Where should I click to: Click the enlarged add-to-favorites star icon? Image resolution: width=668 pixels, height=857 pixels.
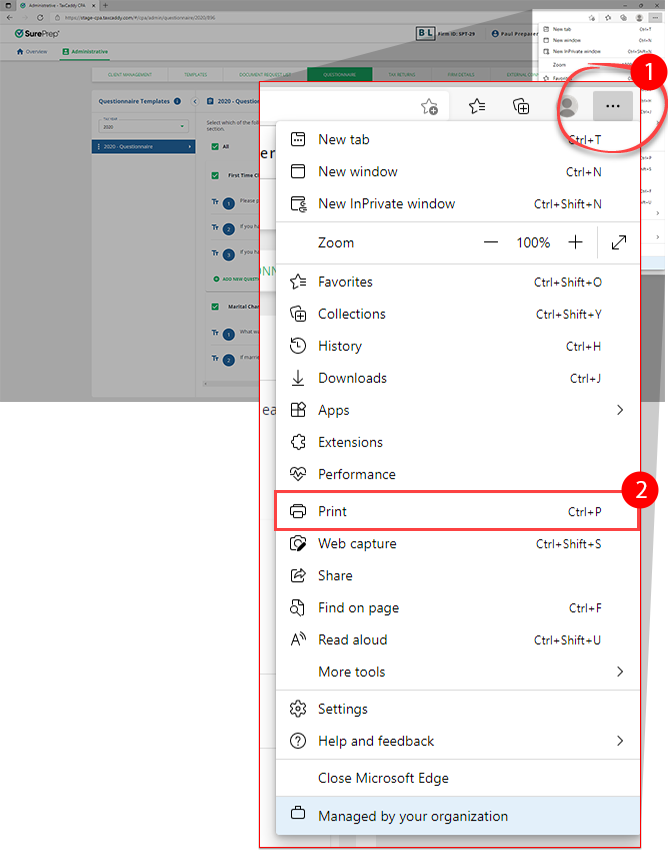[x=429, y=107]
